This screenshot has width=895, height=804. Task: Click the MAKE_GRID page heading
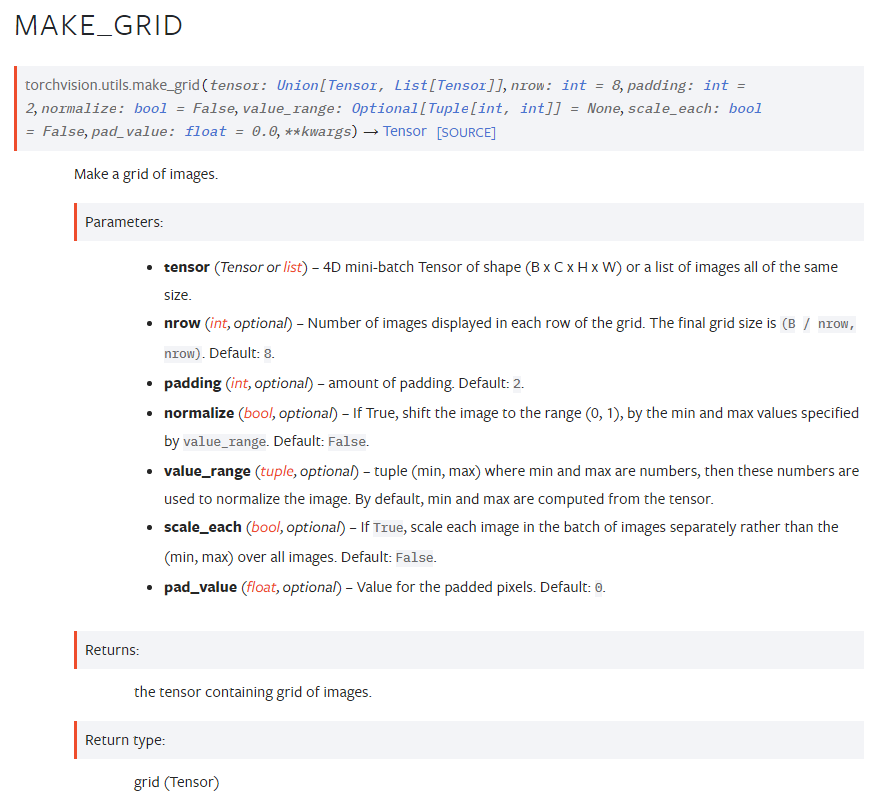click(x=98, y=26)
